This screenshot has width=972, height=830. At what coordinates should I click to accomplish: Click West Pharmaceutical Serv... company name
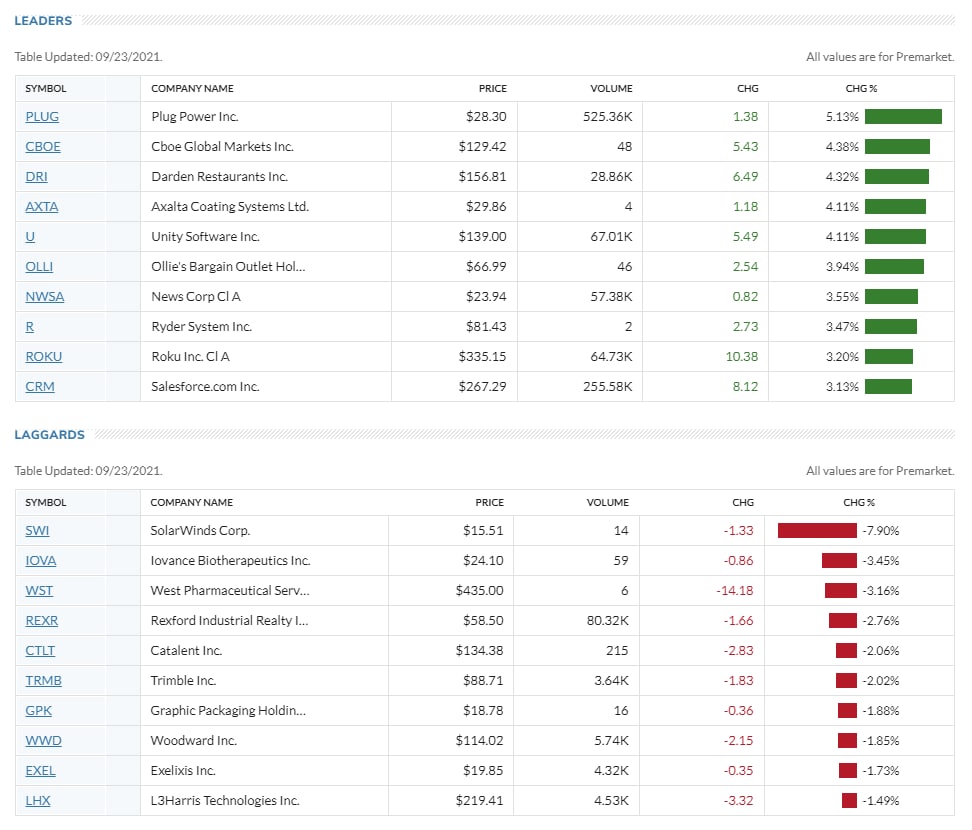click(230, 591)
